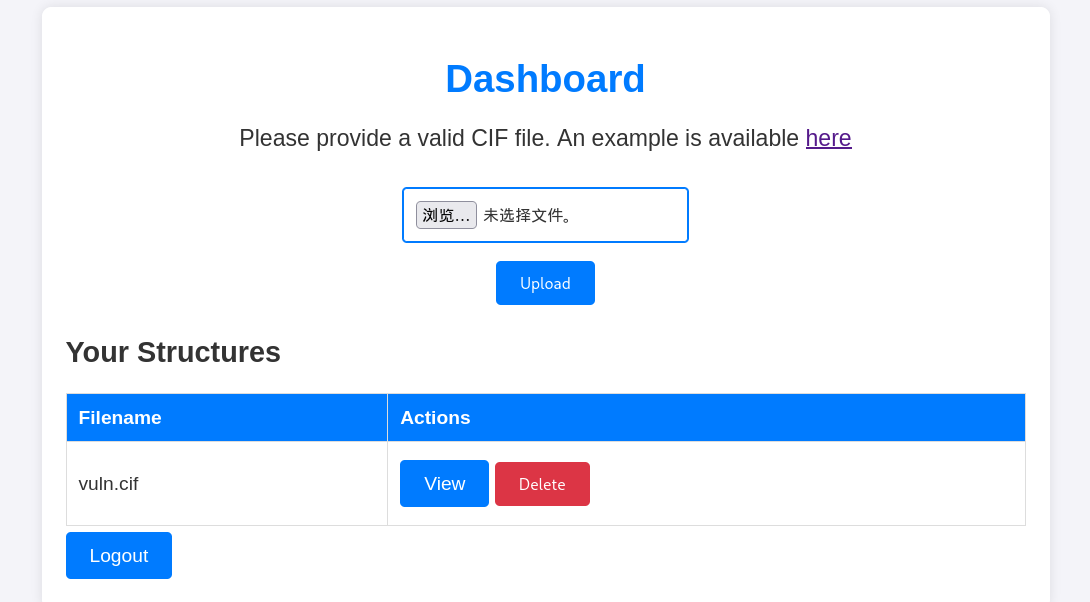
Task: Click the Actions column header
Action: coord(435,418)
